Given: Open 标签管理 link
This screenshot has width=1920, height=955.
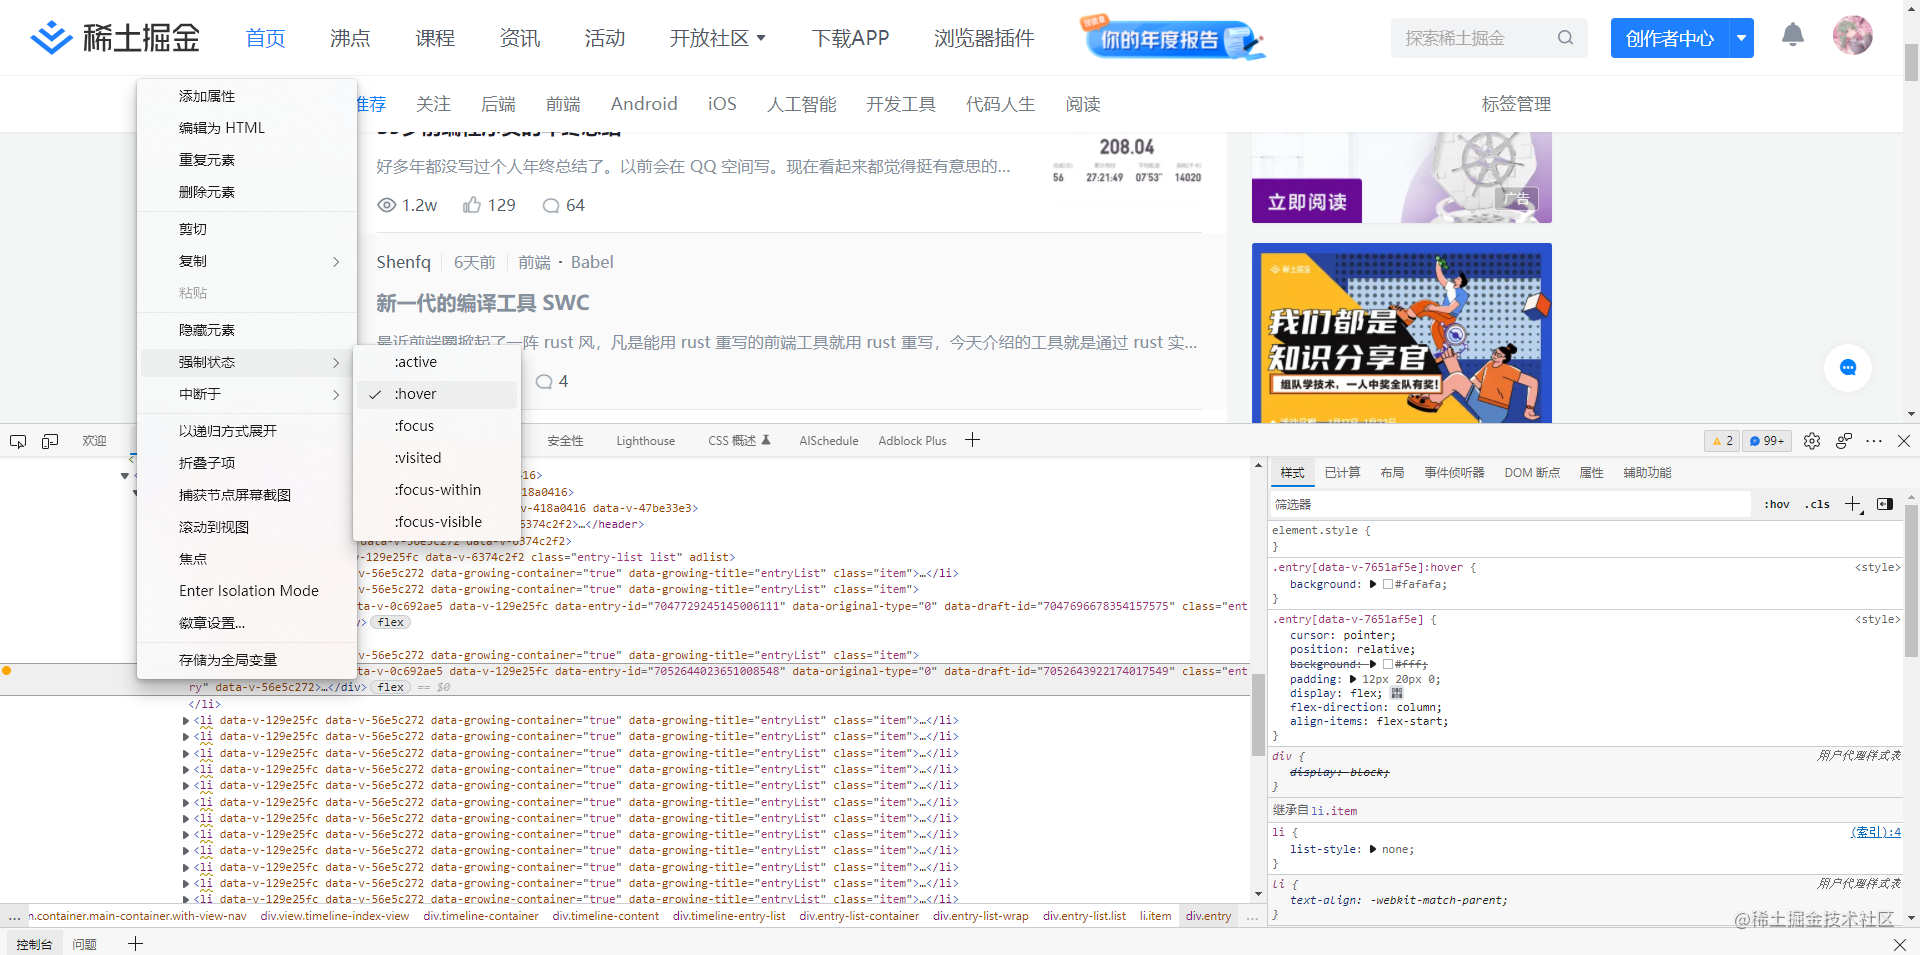Looking at the screenshot, I should [1516, 104].
